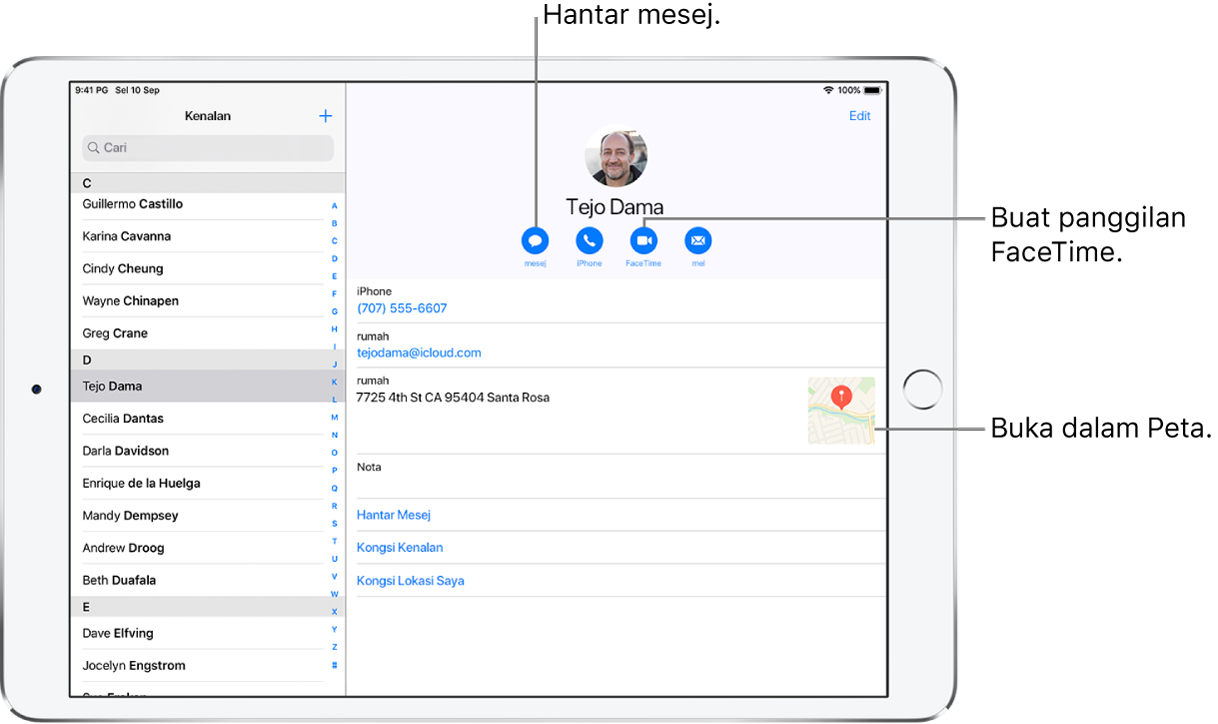Tap the Hantar Mesej link

pyautogui.click(x=394, y=515)
